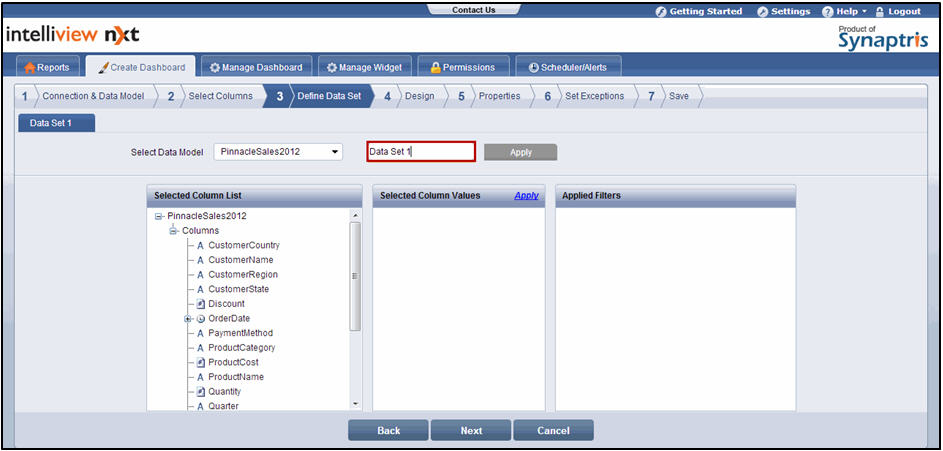Click the Cancel button

click(x=553, y=431)
